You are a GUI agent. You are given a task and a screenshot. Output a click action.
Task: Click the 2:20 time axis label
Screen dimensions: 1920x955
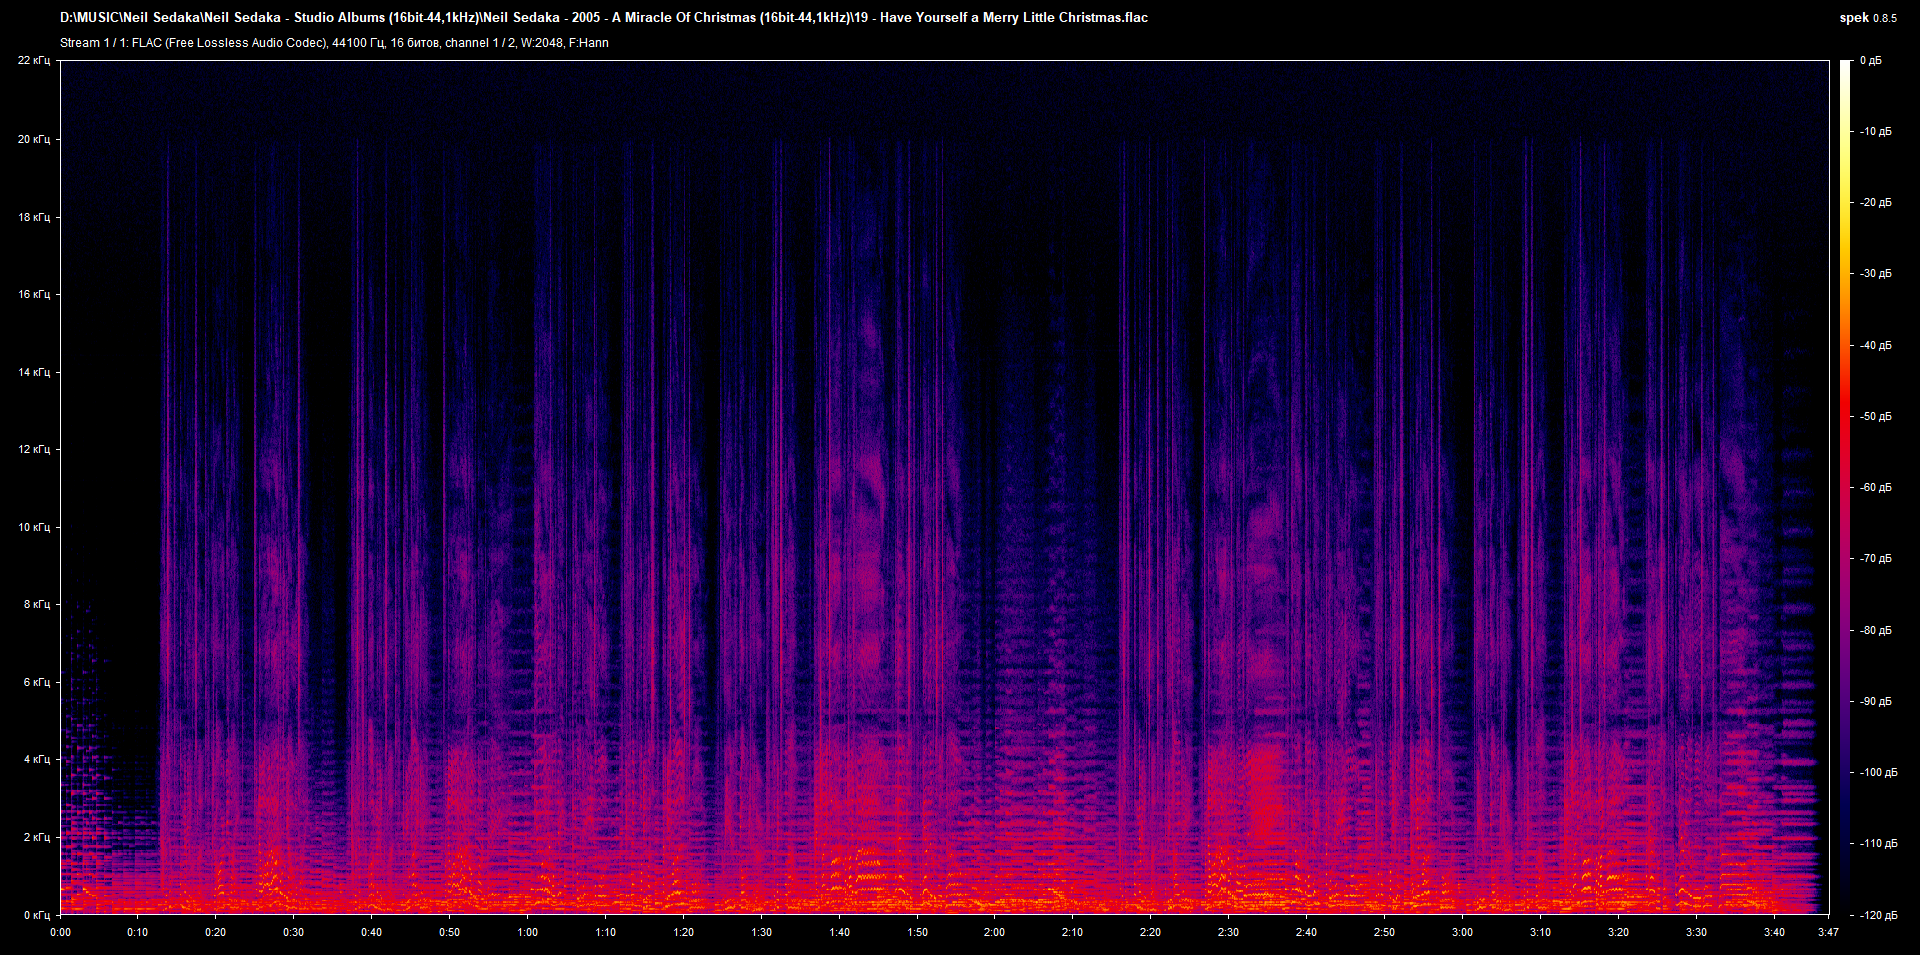click(x=1151, y=932)
